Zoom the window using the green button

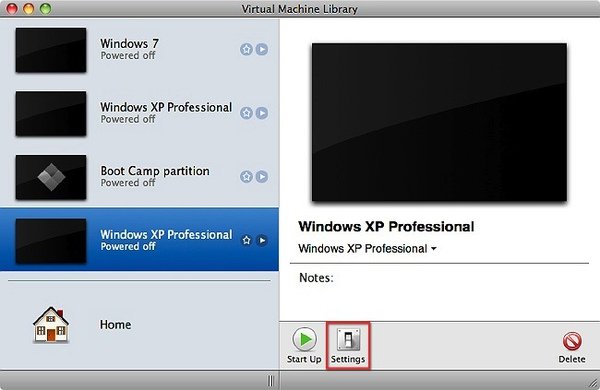(46, 8)
